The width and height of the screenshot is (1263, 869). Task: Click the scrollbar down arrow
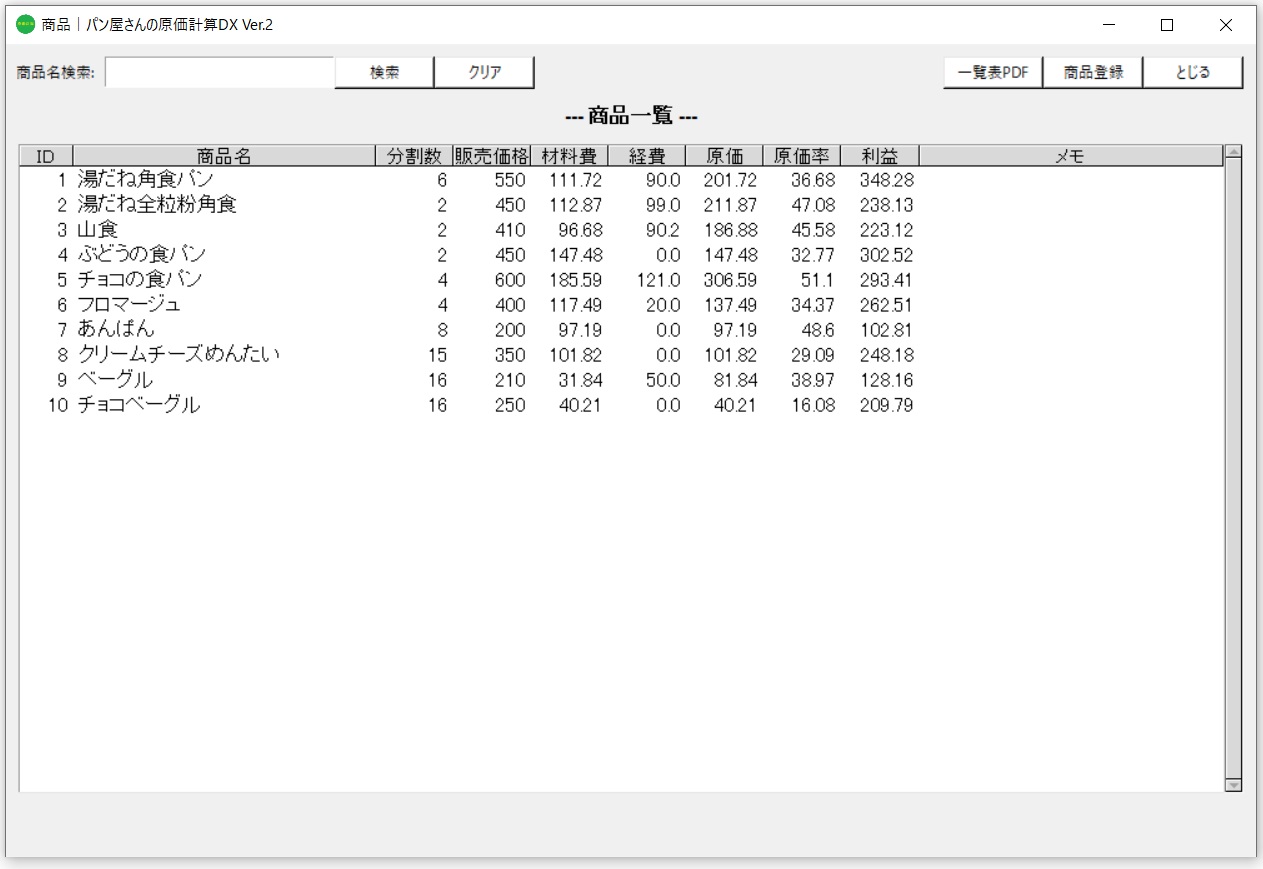point(1232,786)
